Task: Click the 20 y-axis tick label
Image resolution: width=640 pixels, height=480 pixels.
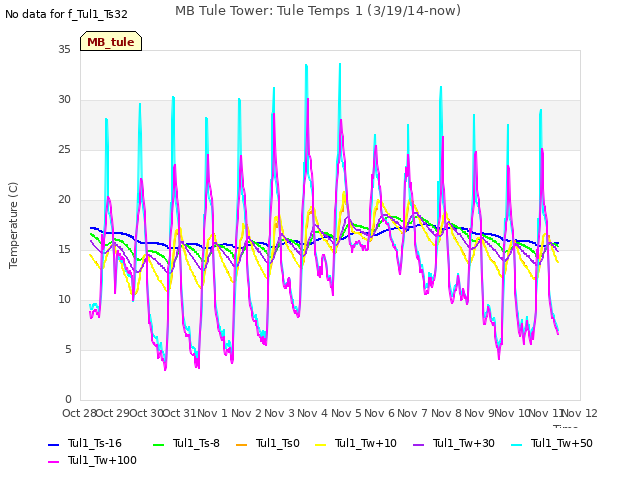Action: (x=64, y=200)
